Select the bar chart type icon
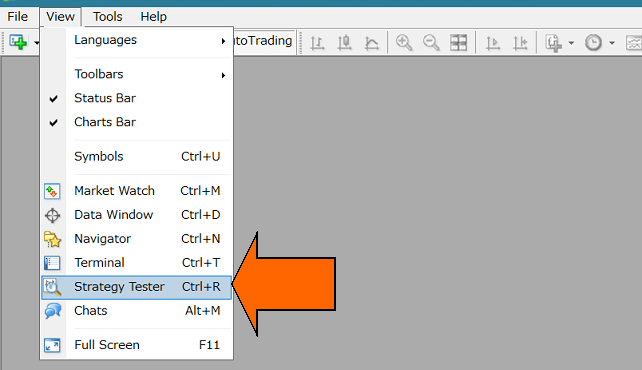Image resolution: width=642 pixels, height=370 pixels. tap(317, 43)
